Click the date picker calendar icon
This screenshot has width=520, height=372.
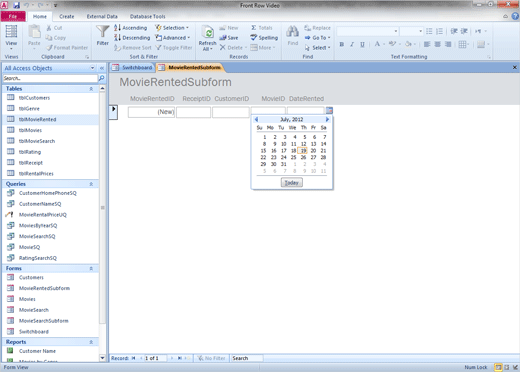coord(329,110)
